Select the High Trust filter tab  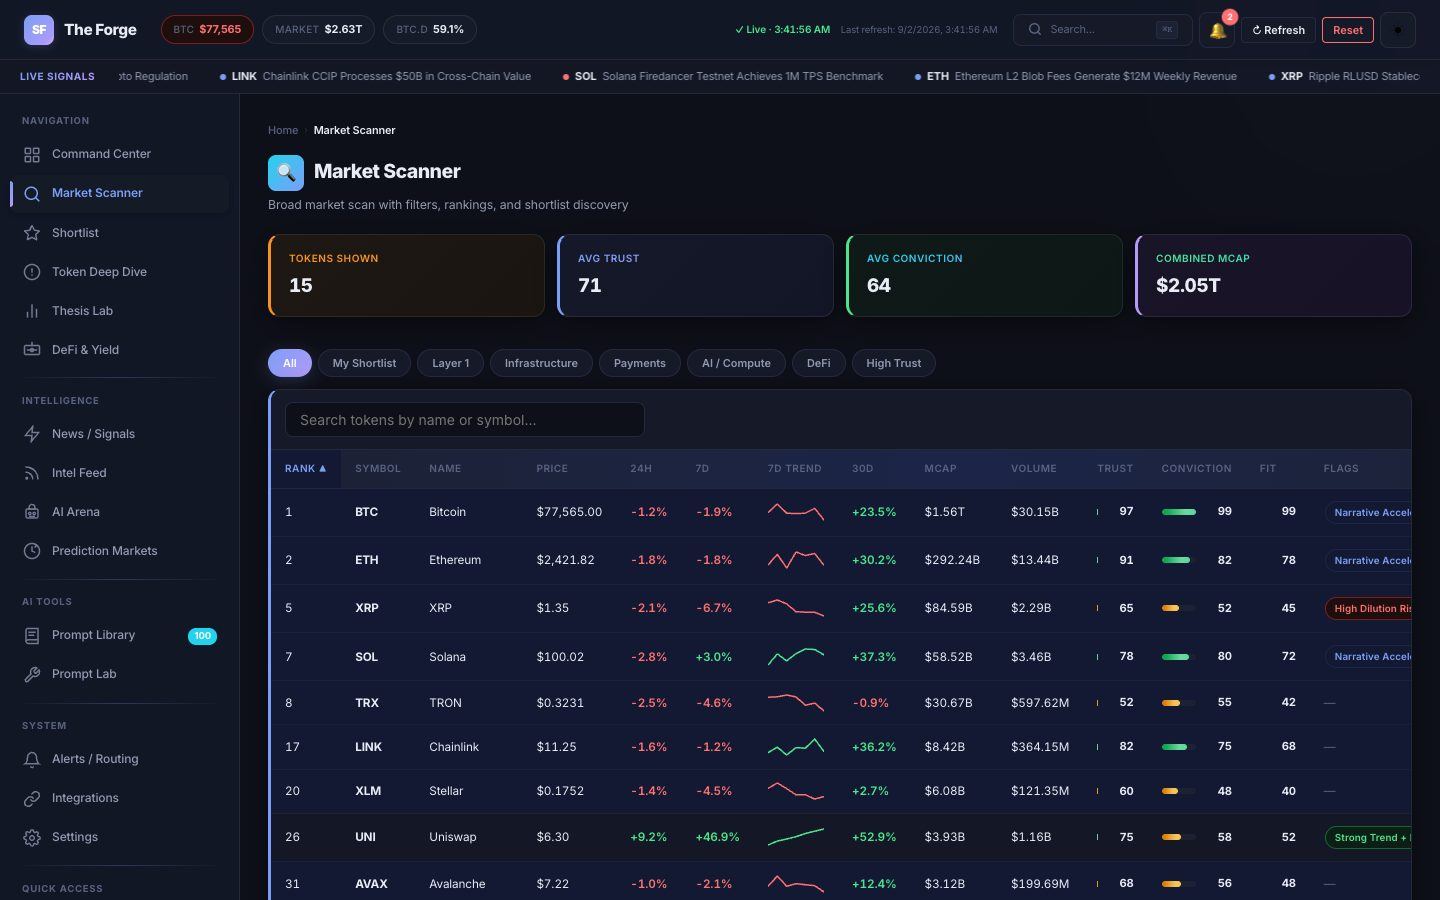point(894,363)
